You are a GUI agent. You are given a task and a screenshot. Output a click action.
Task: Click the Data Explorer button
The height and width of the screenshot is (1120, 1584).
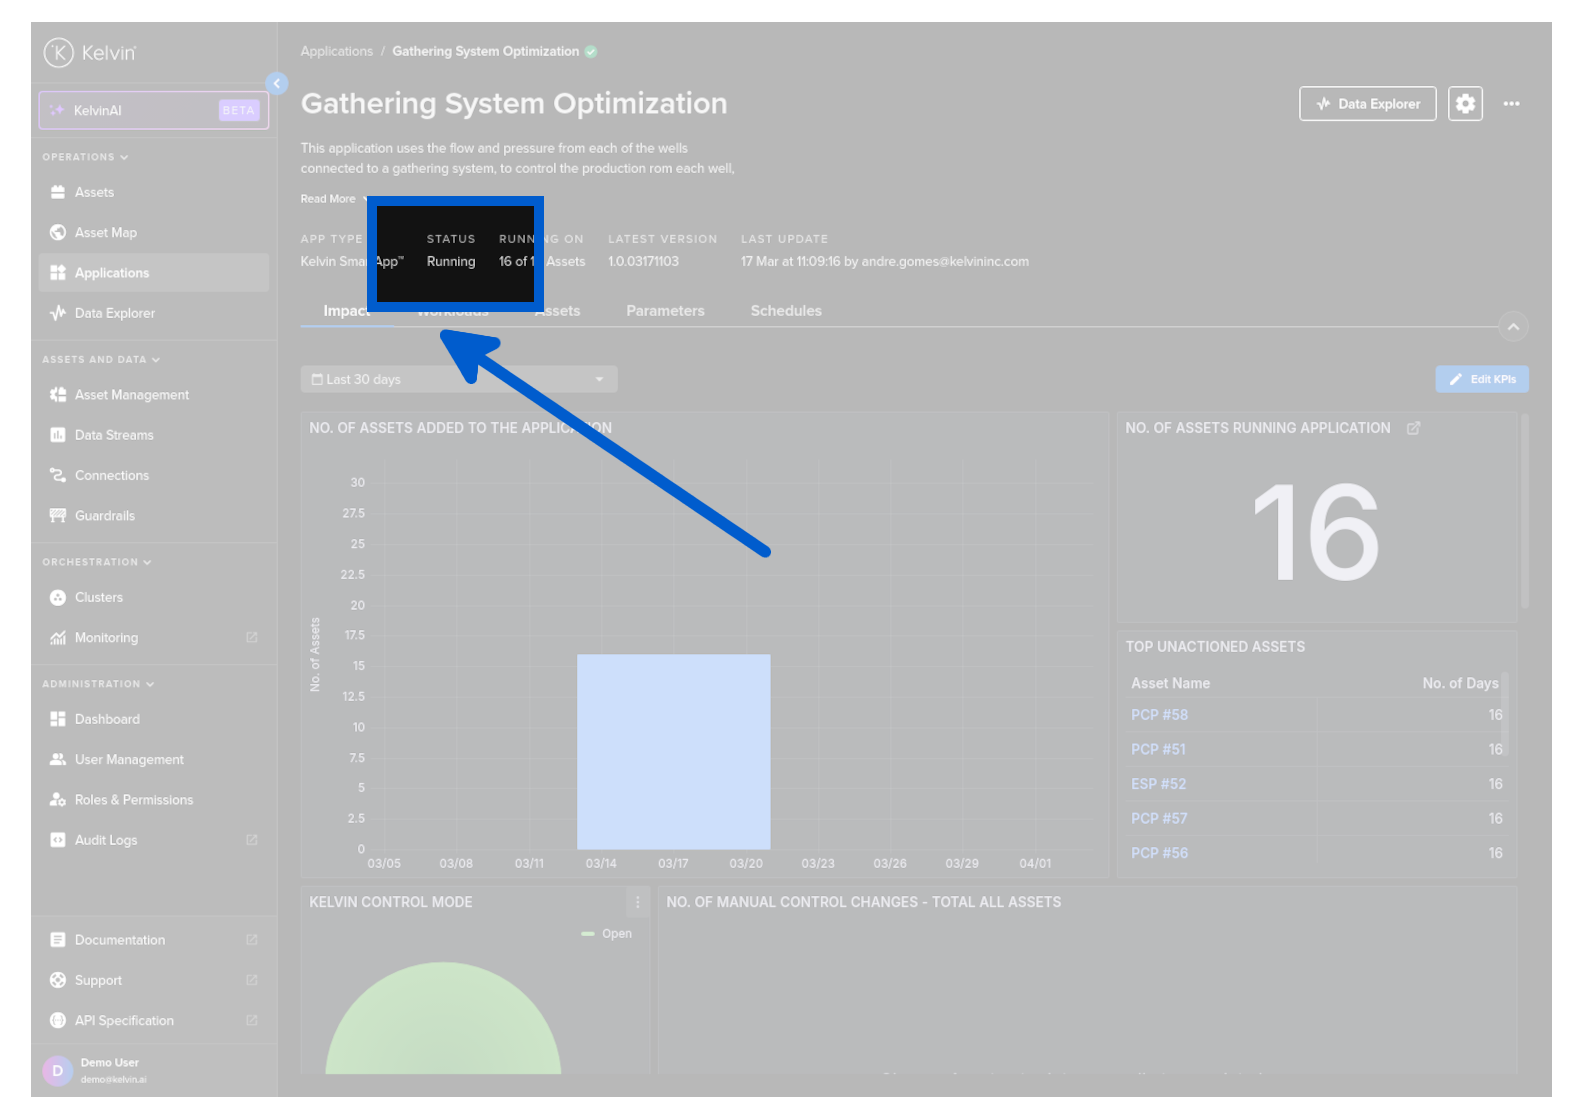pyautogui.click(x=1367, y=104)
